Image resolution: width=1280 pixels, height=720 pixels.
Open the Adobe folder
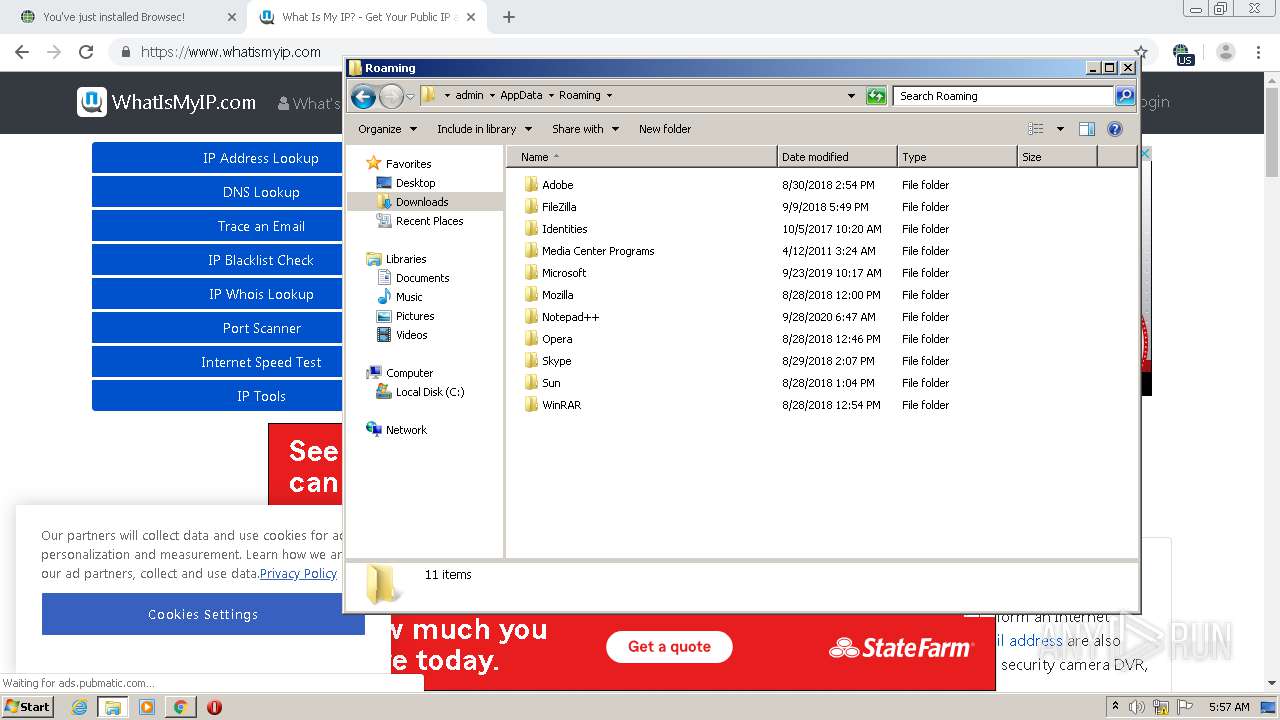[557, 185]
